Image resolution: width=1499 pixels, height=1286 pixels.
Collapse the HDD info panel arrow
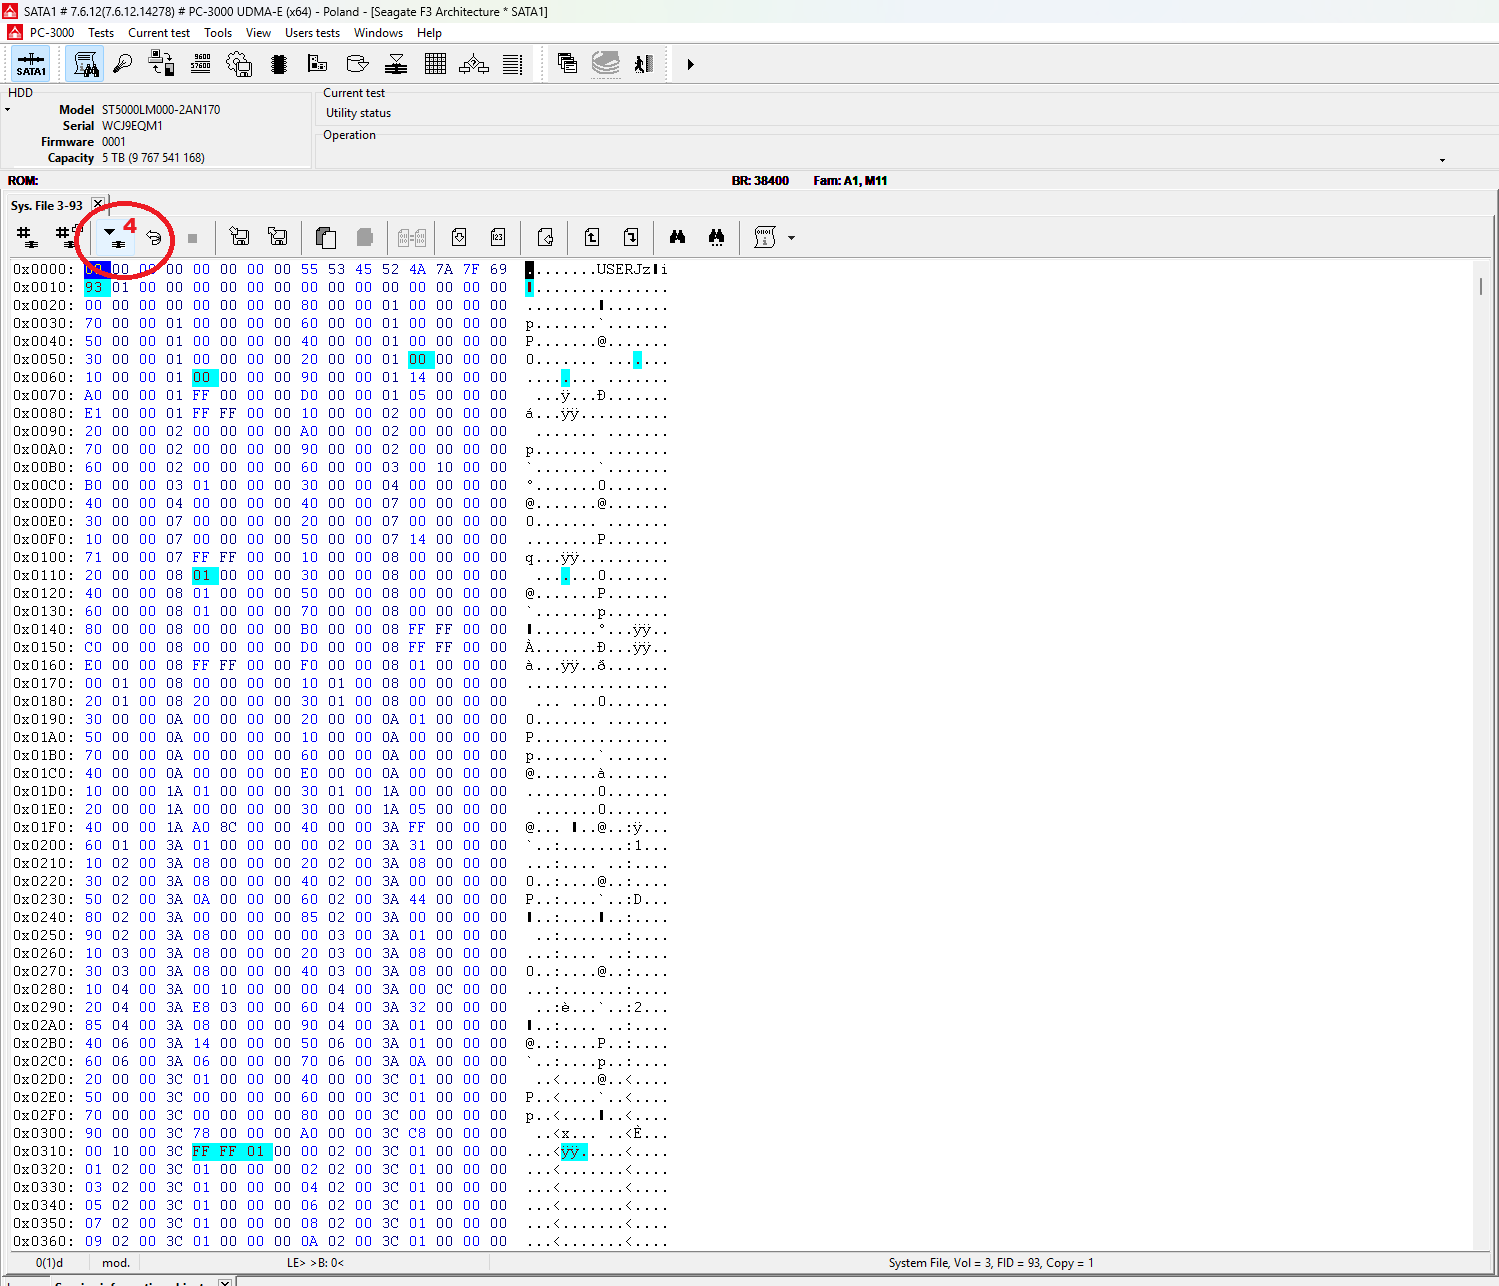point(7,110)
